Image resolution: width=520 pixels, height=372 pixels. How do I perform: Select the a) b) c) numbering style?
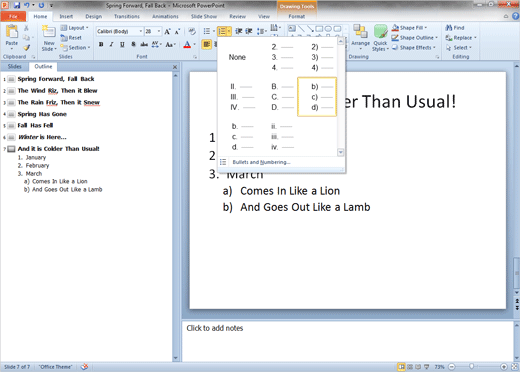pyautogui.click(x=317, y=97)
